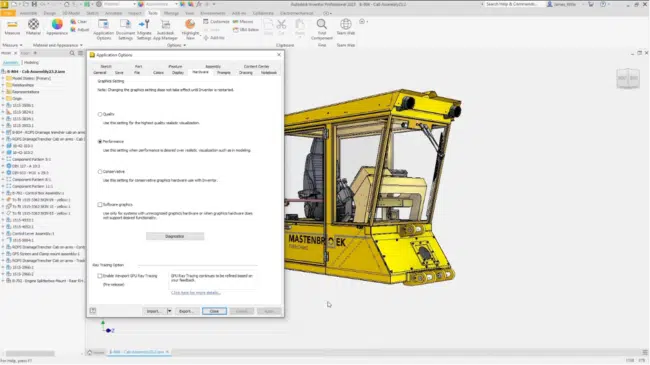Viewport: 650px width, 365px height.
Task: Click the Customize ribbon icon
Action: 206,22
